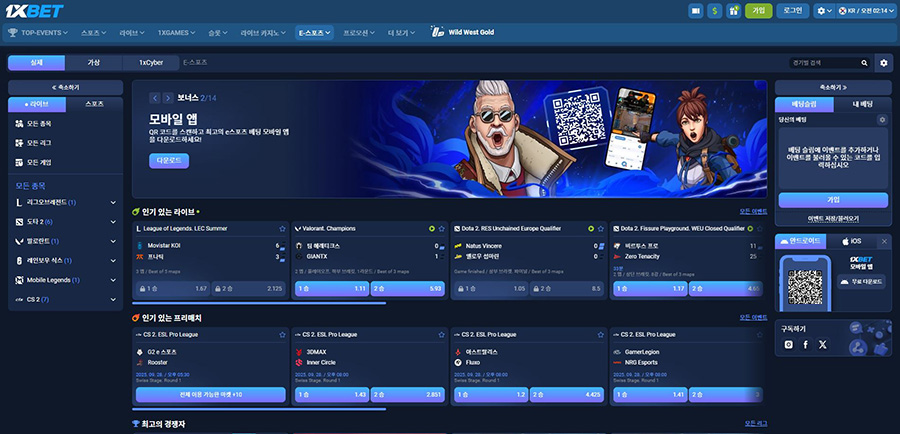
Task: Open header settings gear dropdown
Action: pyautogui.click(x=824, y=11)
